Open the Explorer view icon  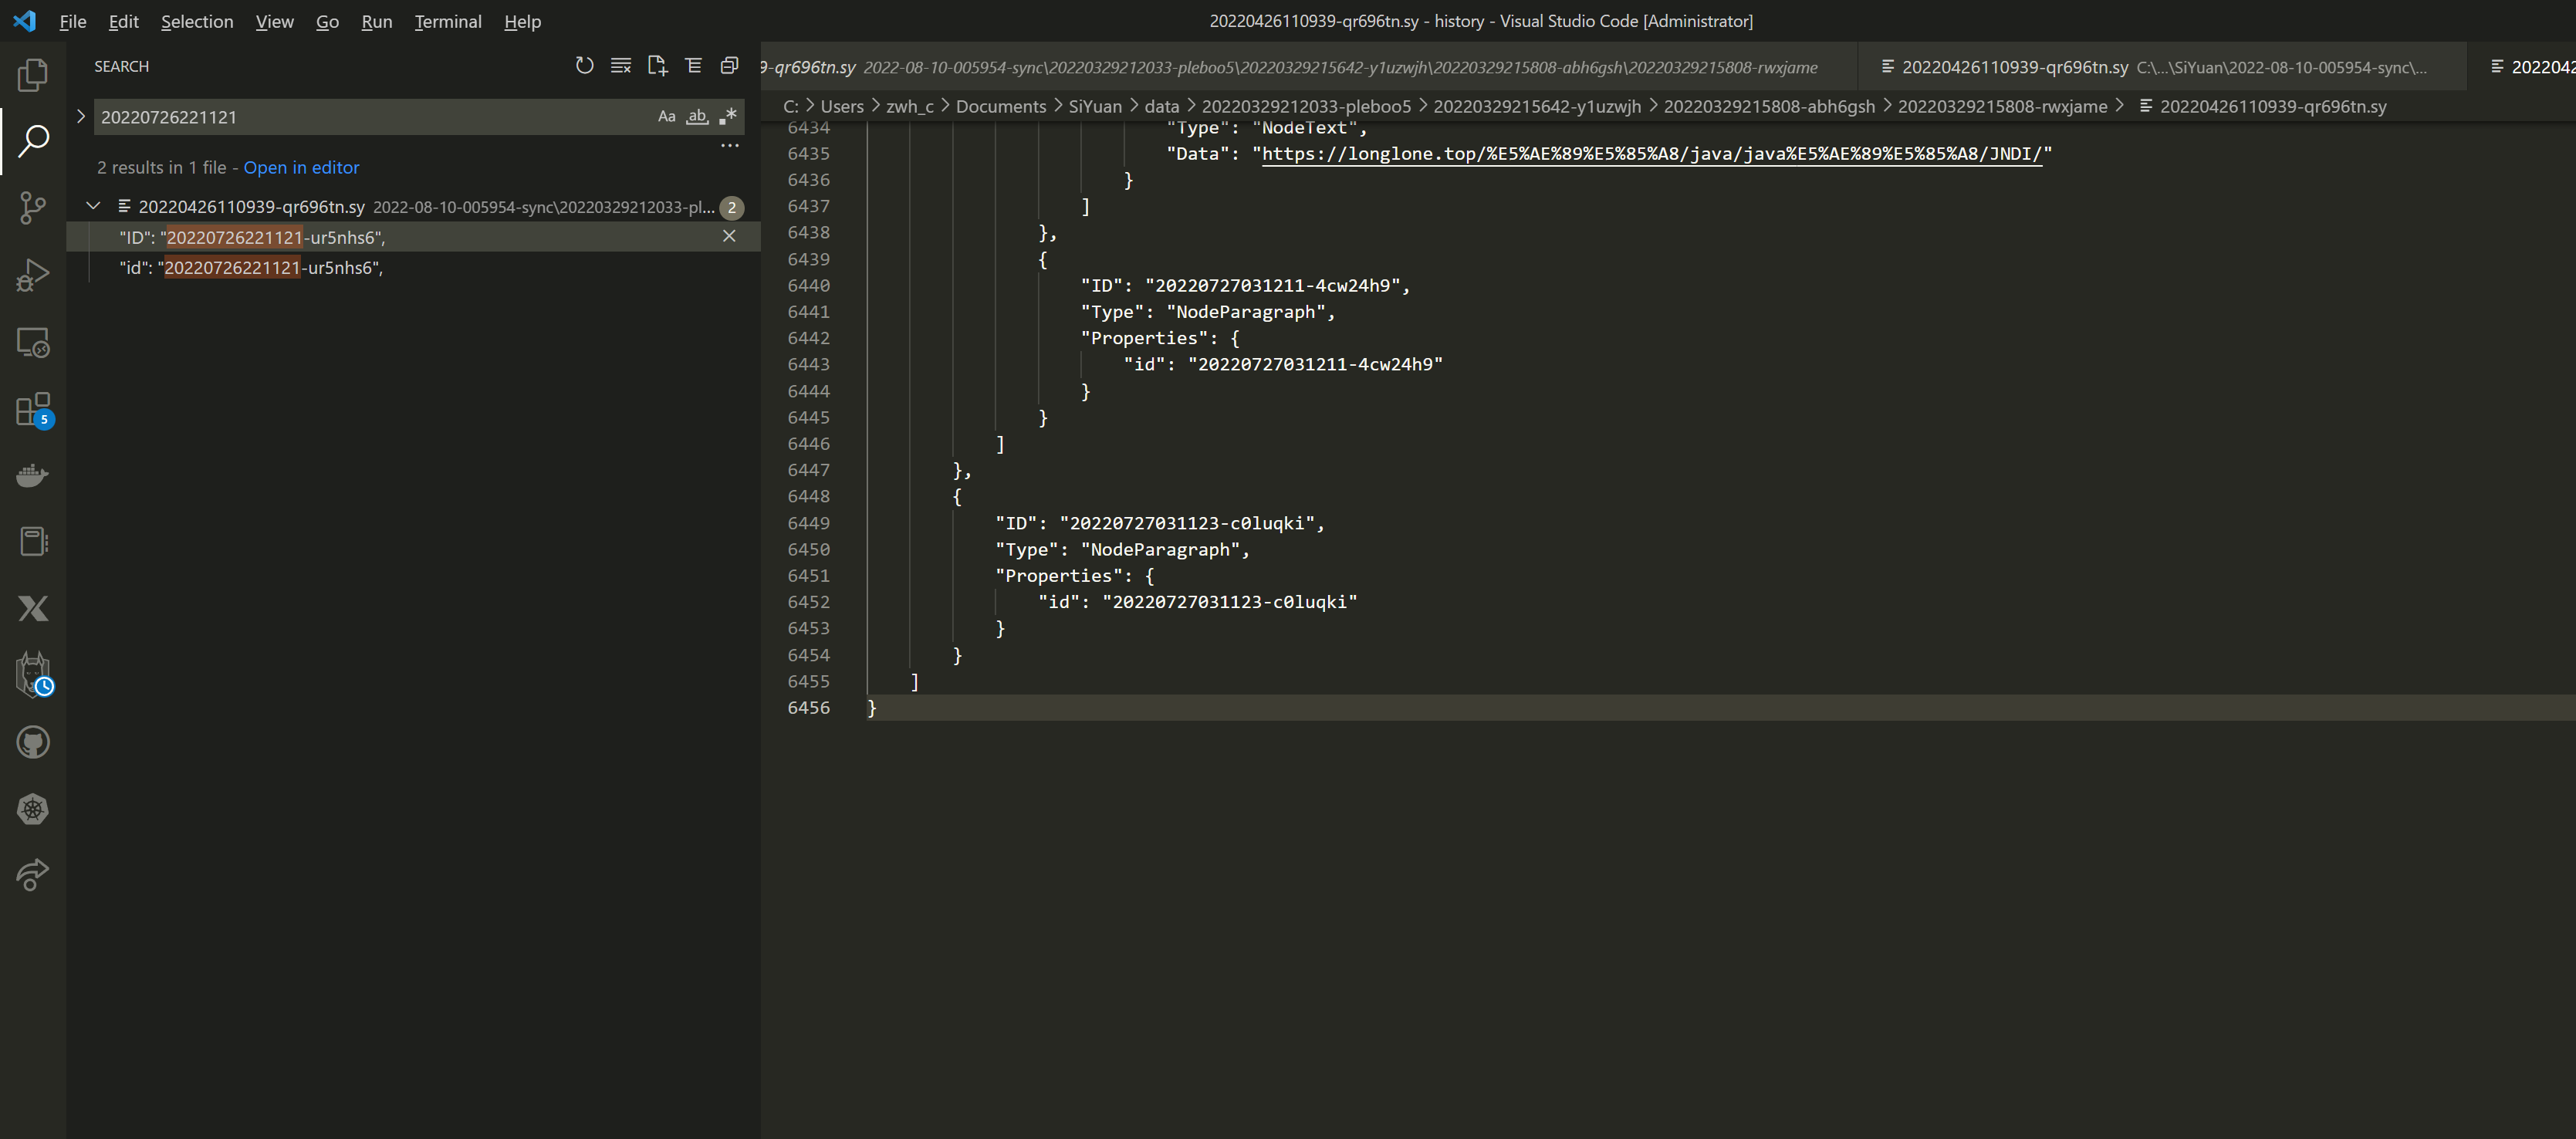point(33,75)
